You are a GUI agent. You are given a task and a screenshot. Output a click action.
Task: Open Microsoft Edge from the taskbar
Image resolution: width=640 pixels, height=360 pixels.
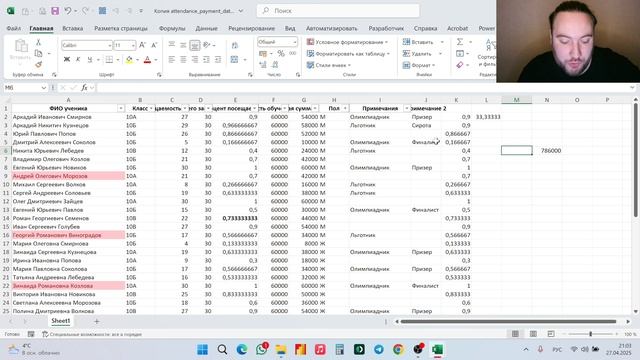[242, 349]
